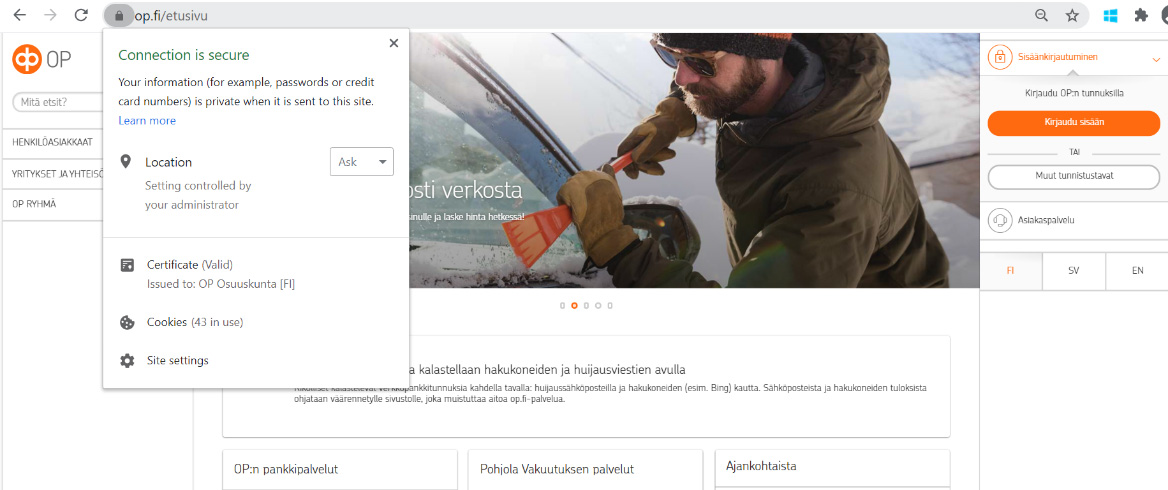The height and width of the screenshot is (490, 1168).
Task: Click the padlock icon in the address bar
Action: click(x=118, y=16)
